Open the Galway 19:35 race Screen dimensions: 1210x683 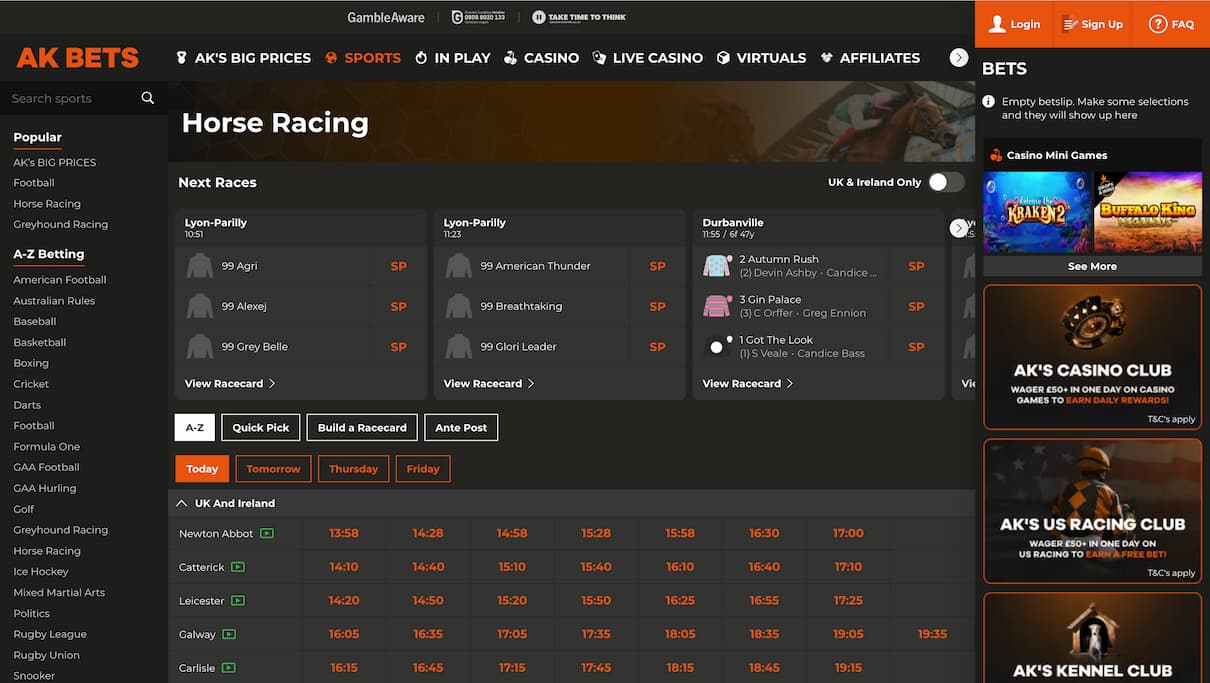932,634
